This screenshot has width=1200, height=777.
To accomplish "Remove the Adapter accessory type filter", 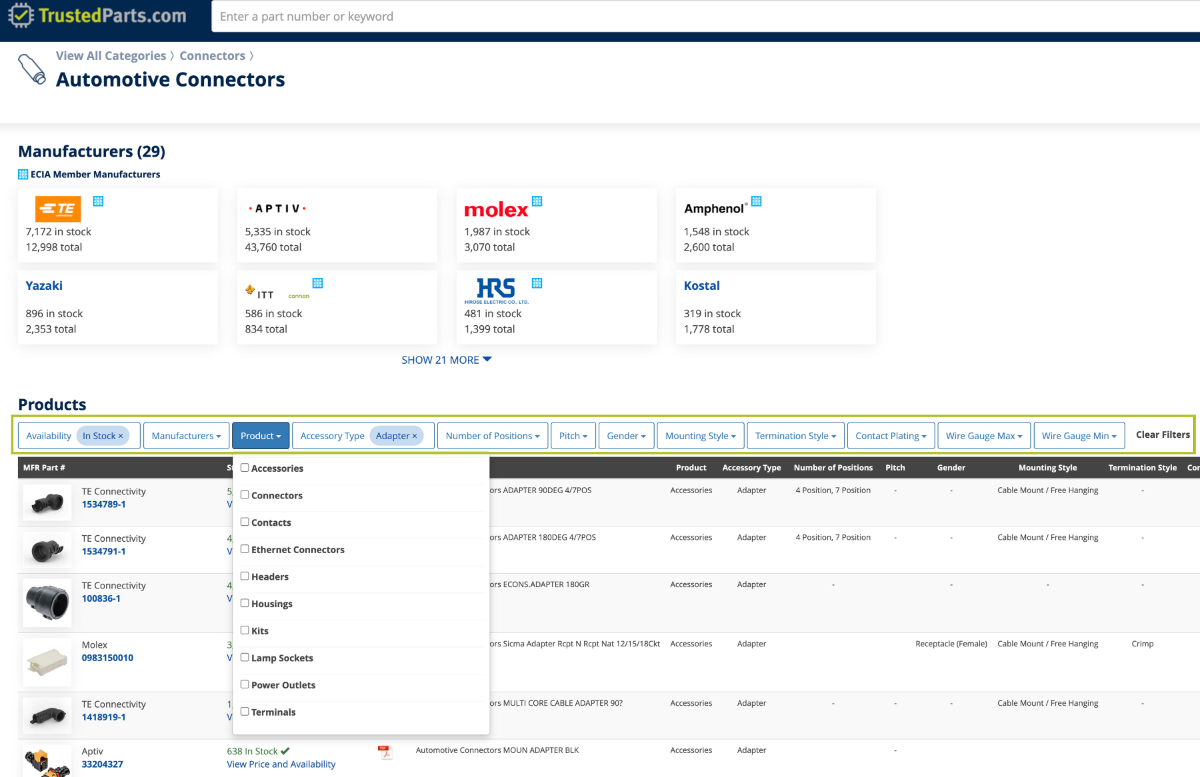I will [x=415, y=436].
